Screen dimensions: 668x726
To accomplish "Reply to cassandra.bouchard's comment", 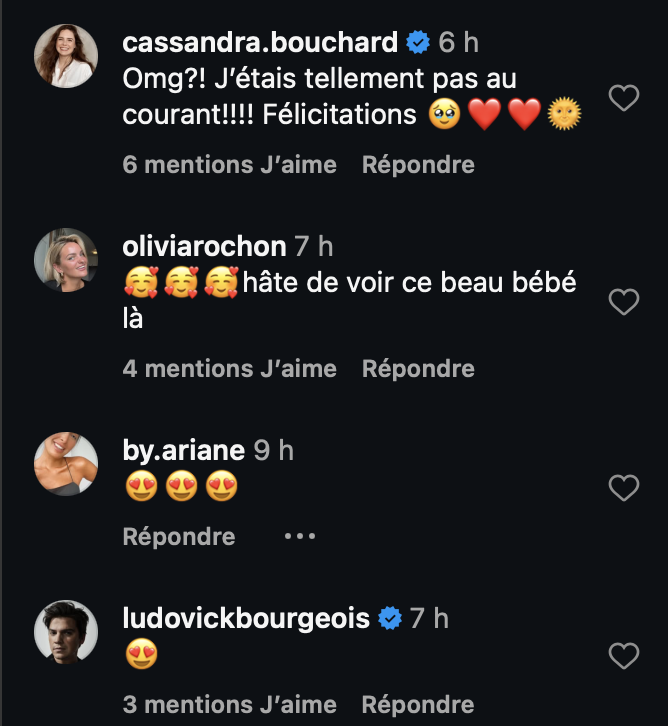I will coord(418,164).
